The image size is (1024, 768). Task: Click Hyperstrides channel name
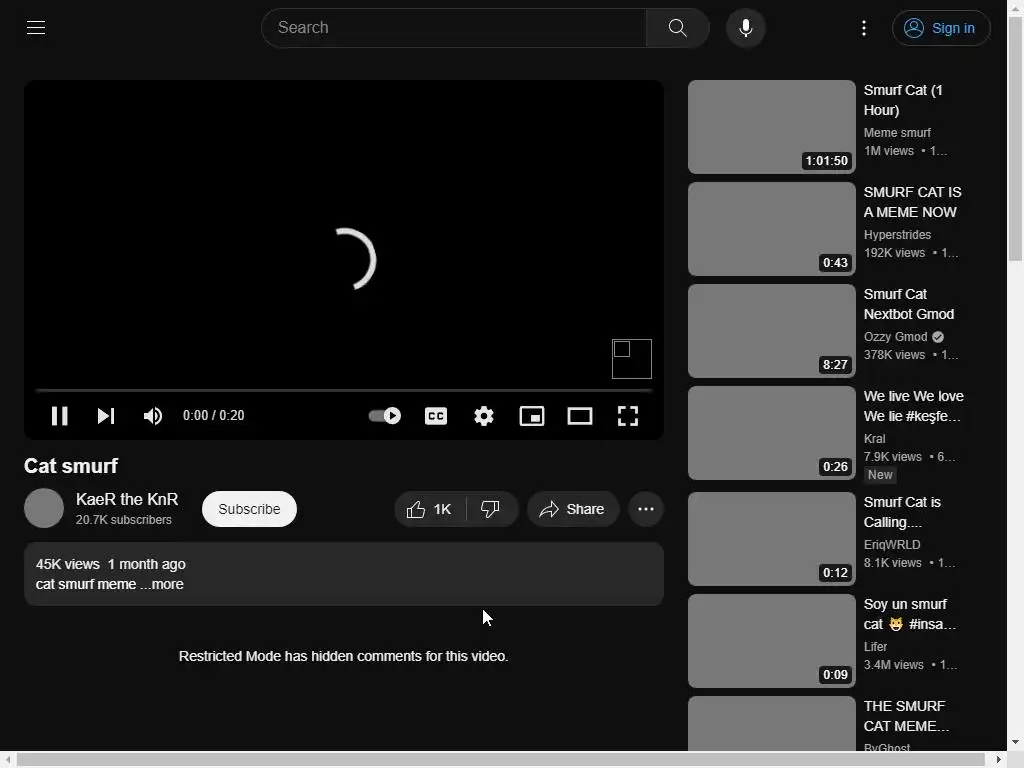pyautogui.click(x=897, y=234)
